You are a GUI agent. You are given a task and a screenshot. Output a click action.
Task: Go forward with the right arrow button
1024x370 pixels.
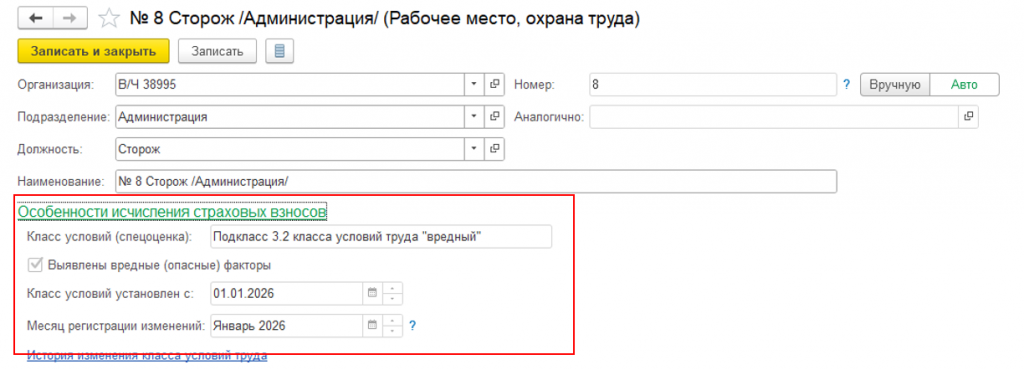[x=71, y=19]
